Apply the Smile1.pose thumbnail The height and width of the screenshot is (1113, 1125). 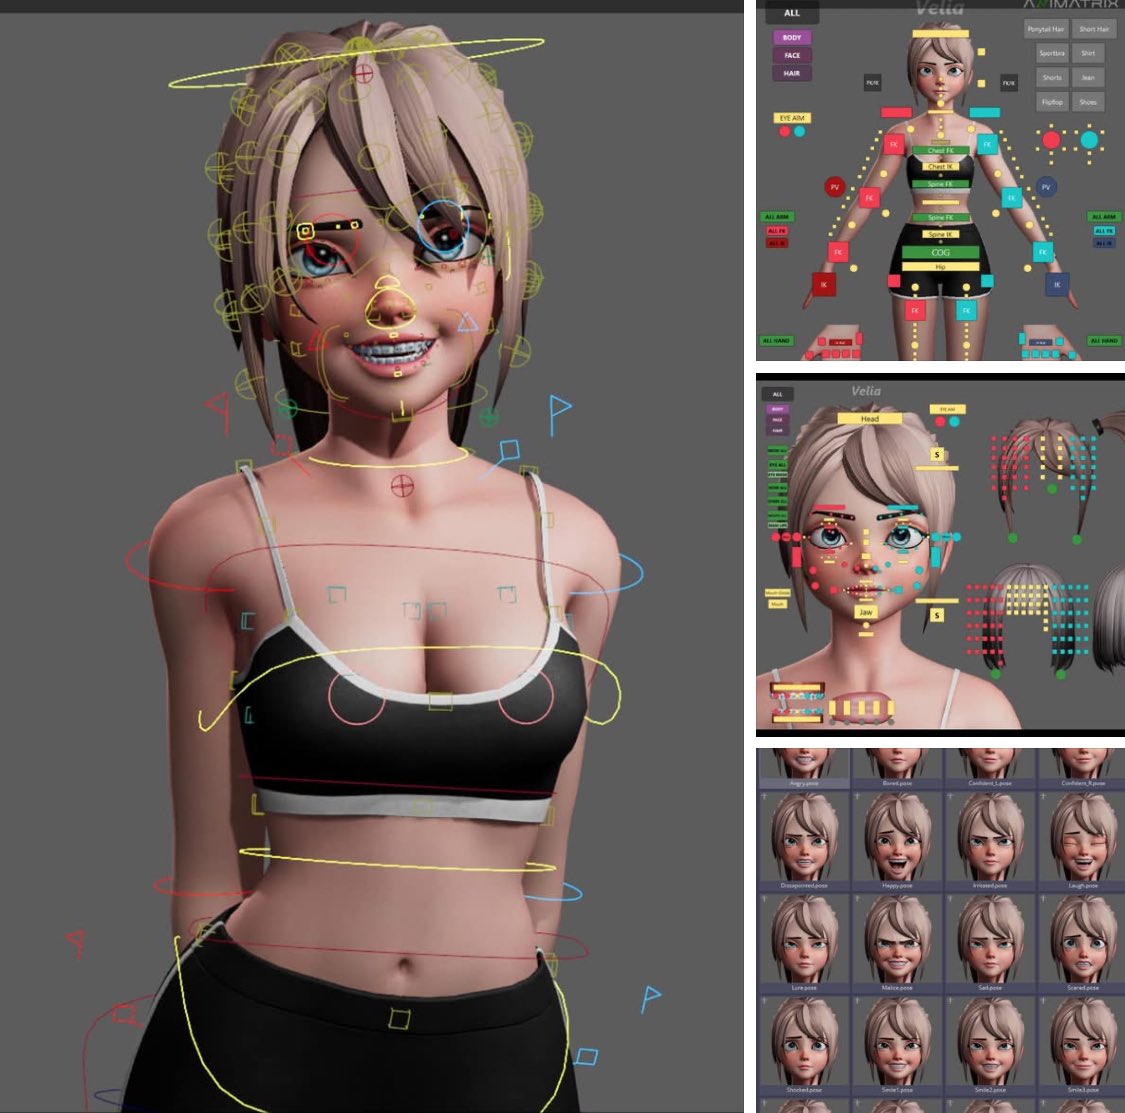coord(897,1045)
